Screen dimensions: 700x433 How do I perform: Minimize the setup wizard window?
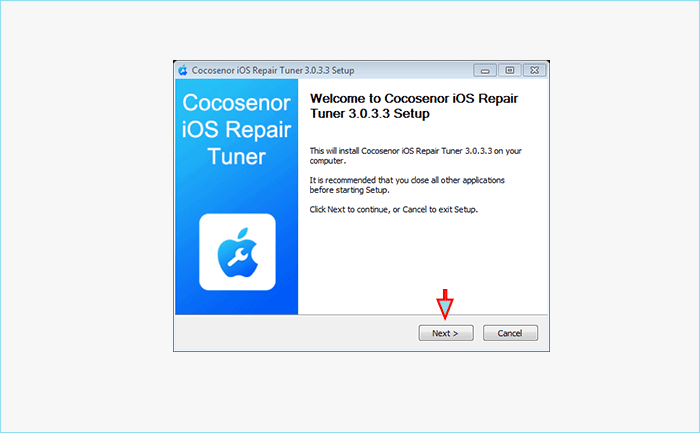coord(485,71)
